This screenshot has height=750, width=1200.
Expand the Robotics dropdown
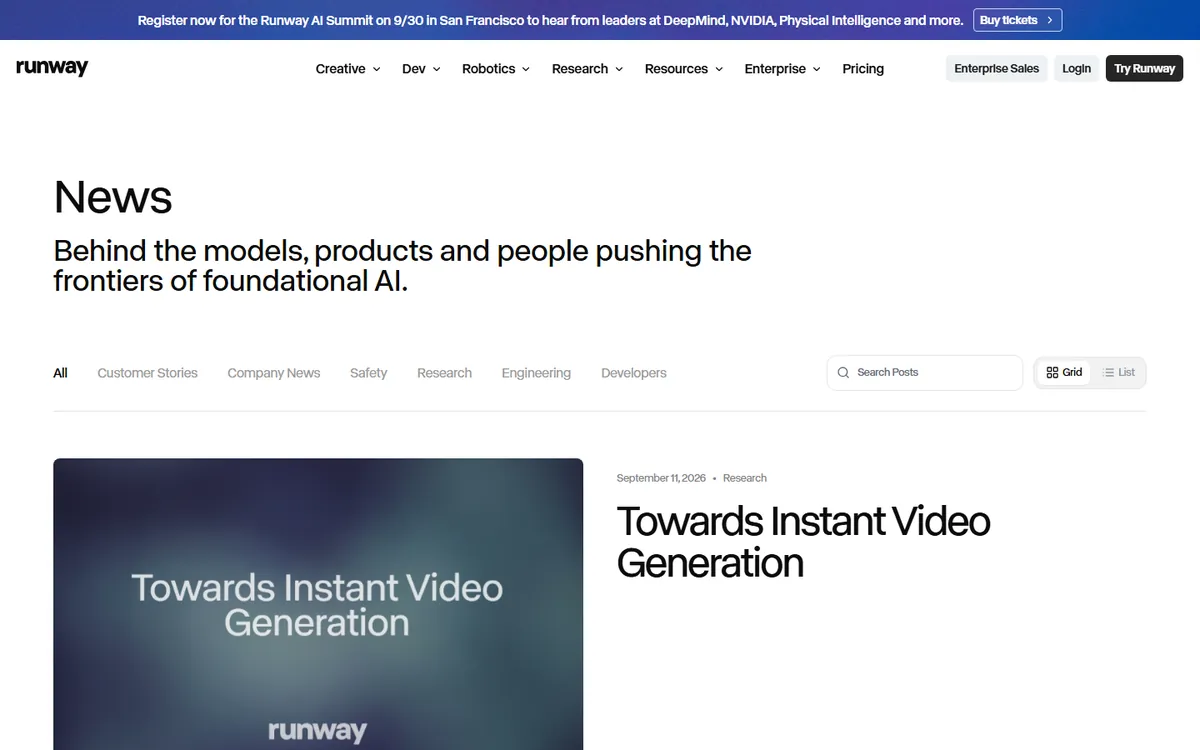(496, 69)
